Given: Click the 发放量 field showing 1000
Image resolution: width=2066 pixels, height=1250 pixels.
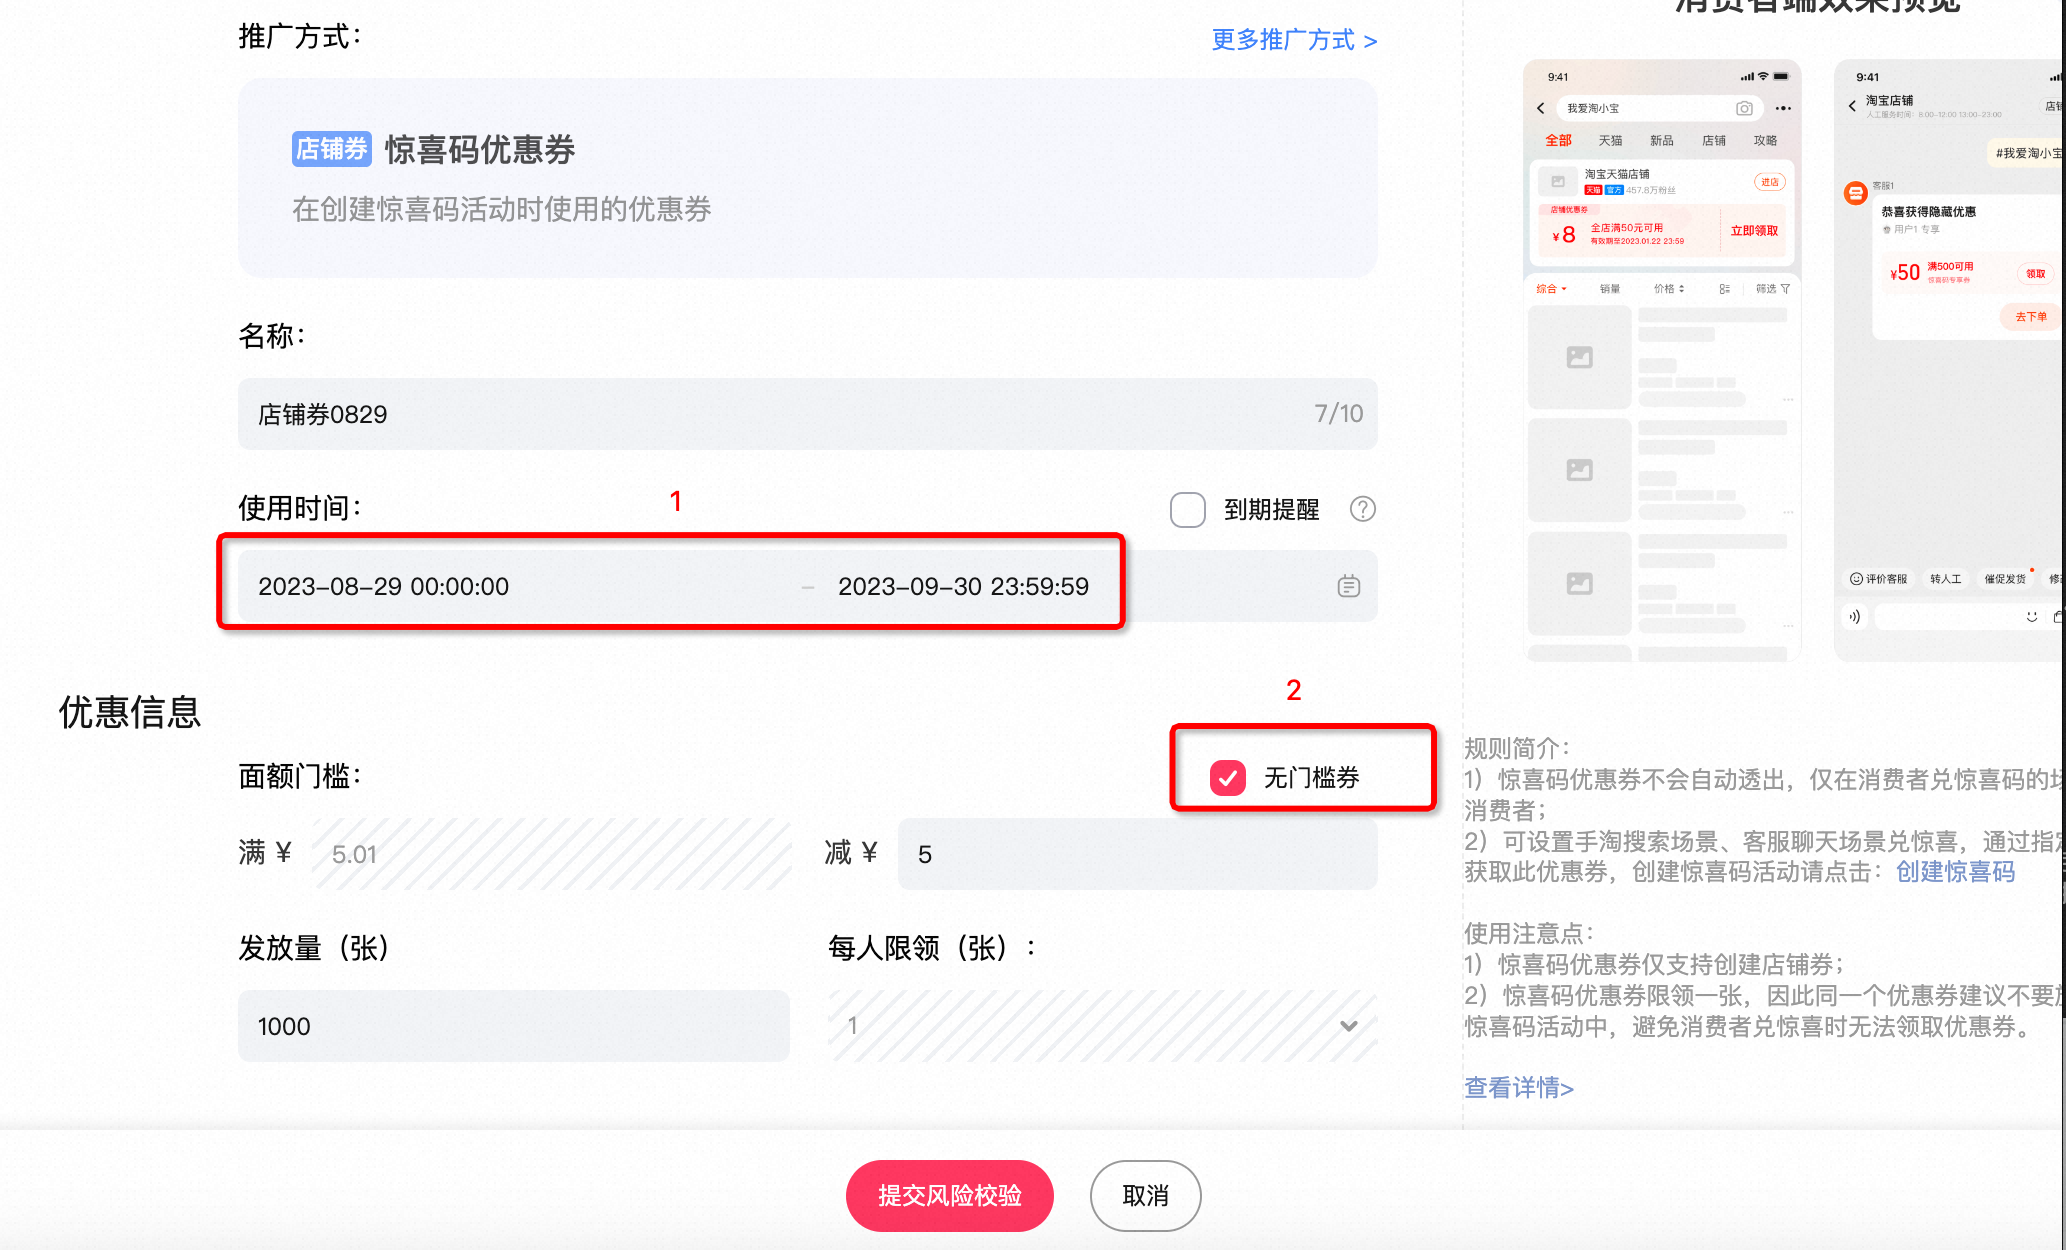Looking at the screenshot, I should point(514,1026).
